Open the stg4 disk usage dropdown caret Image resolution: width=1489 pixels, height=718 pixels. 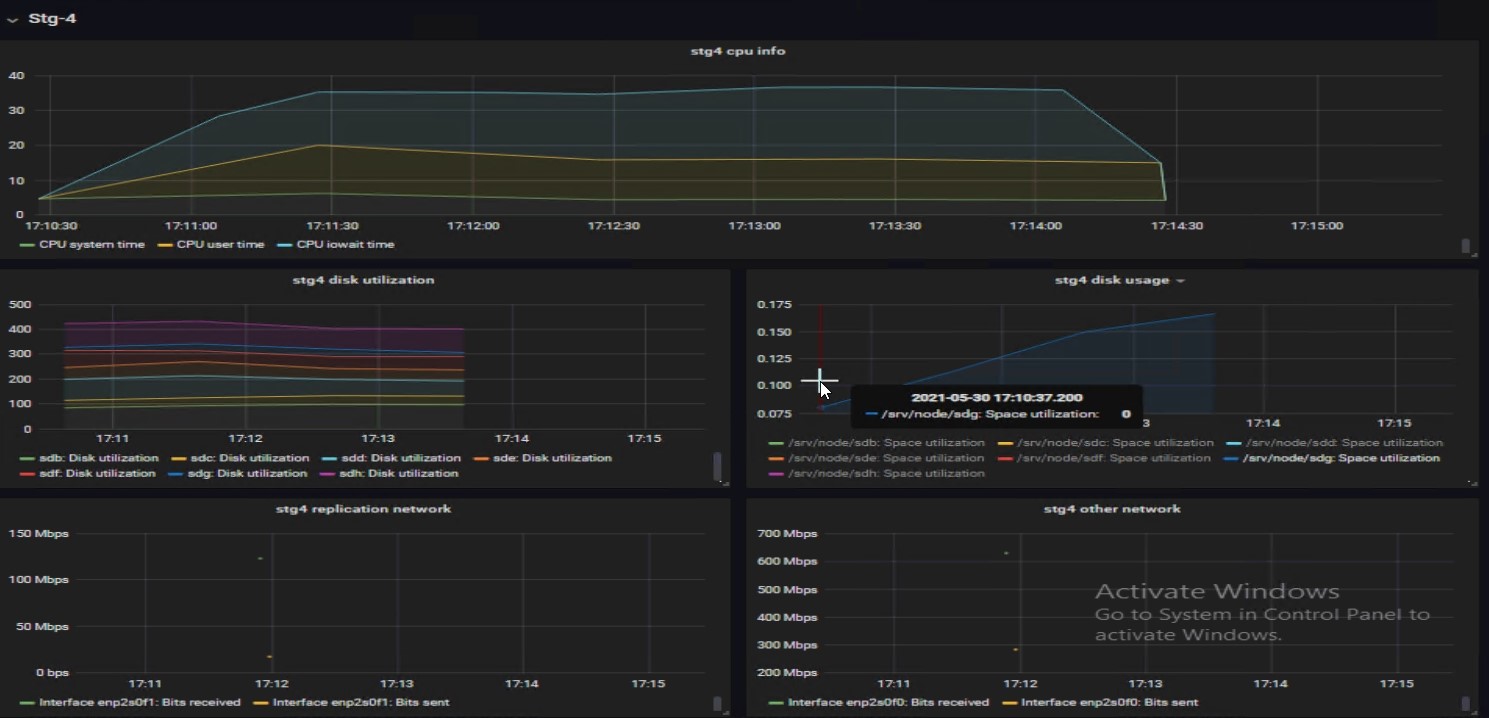pos(1181,281)
